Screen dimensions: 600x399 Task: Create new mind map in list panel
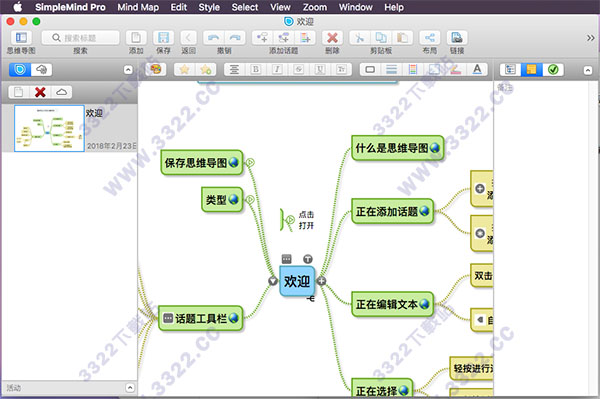pos(18,92)
